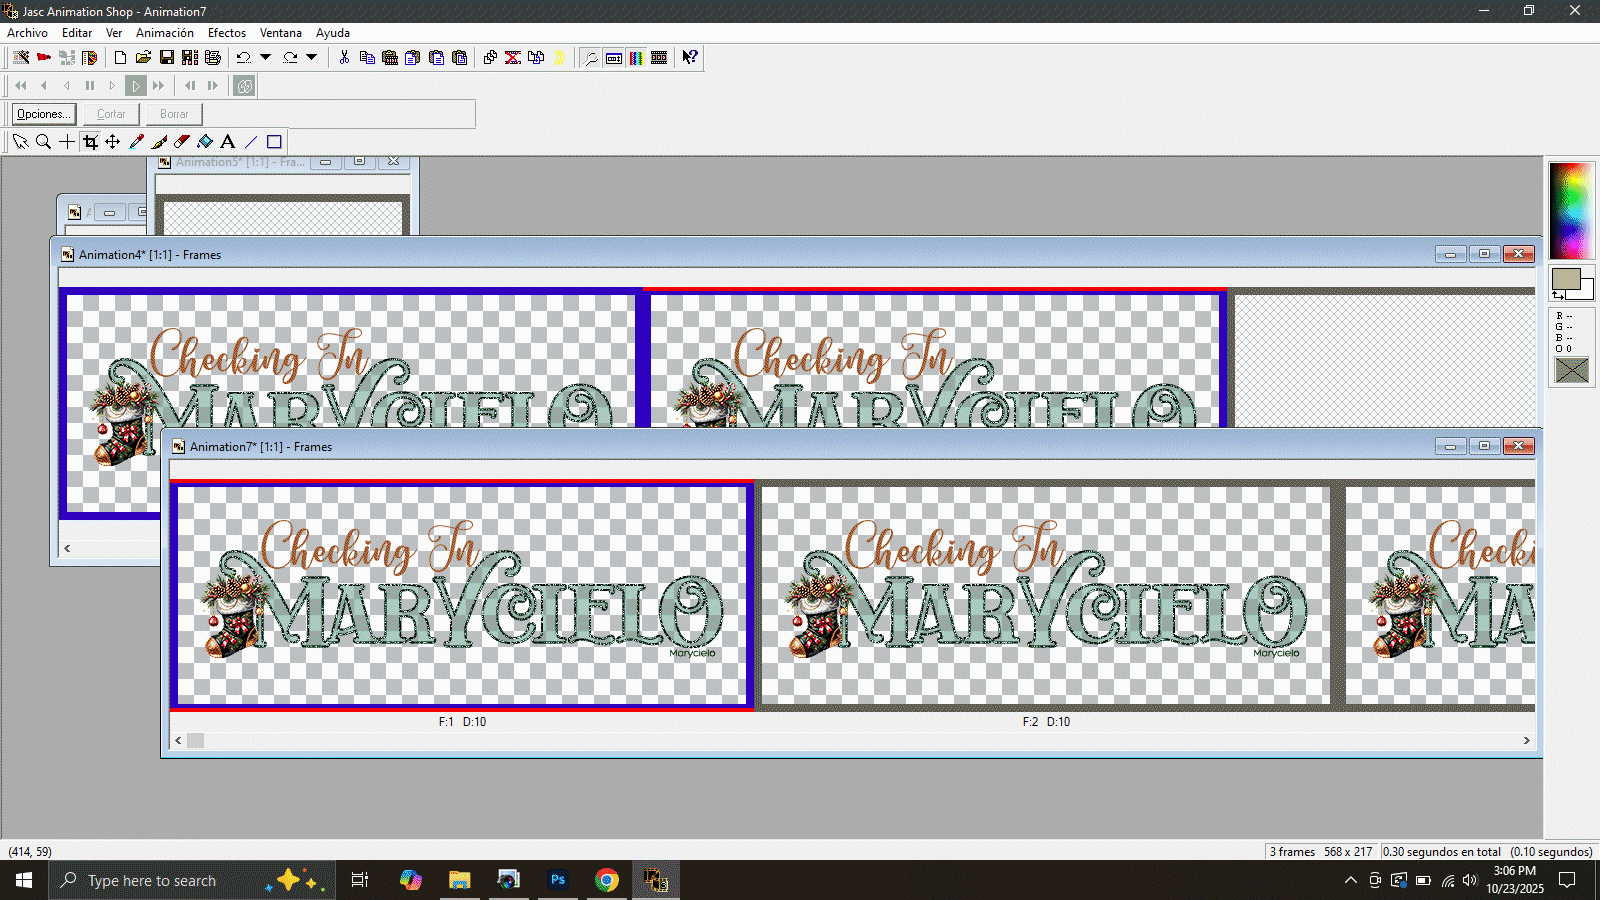The image size is (1600, 900).
Task: Select the Dropper tool
Action: point(137,142)
